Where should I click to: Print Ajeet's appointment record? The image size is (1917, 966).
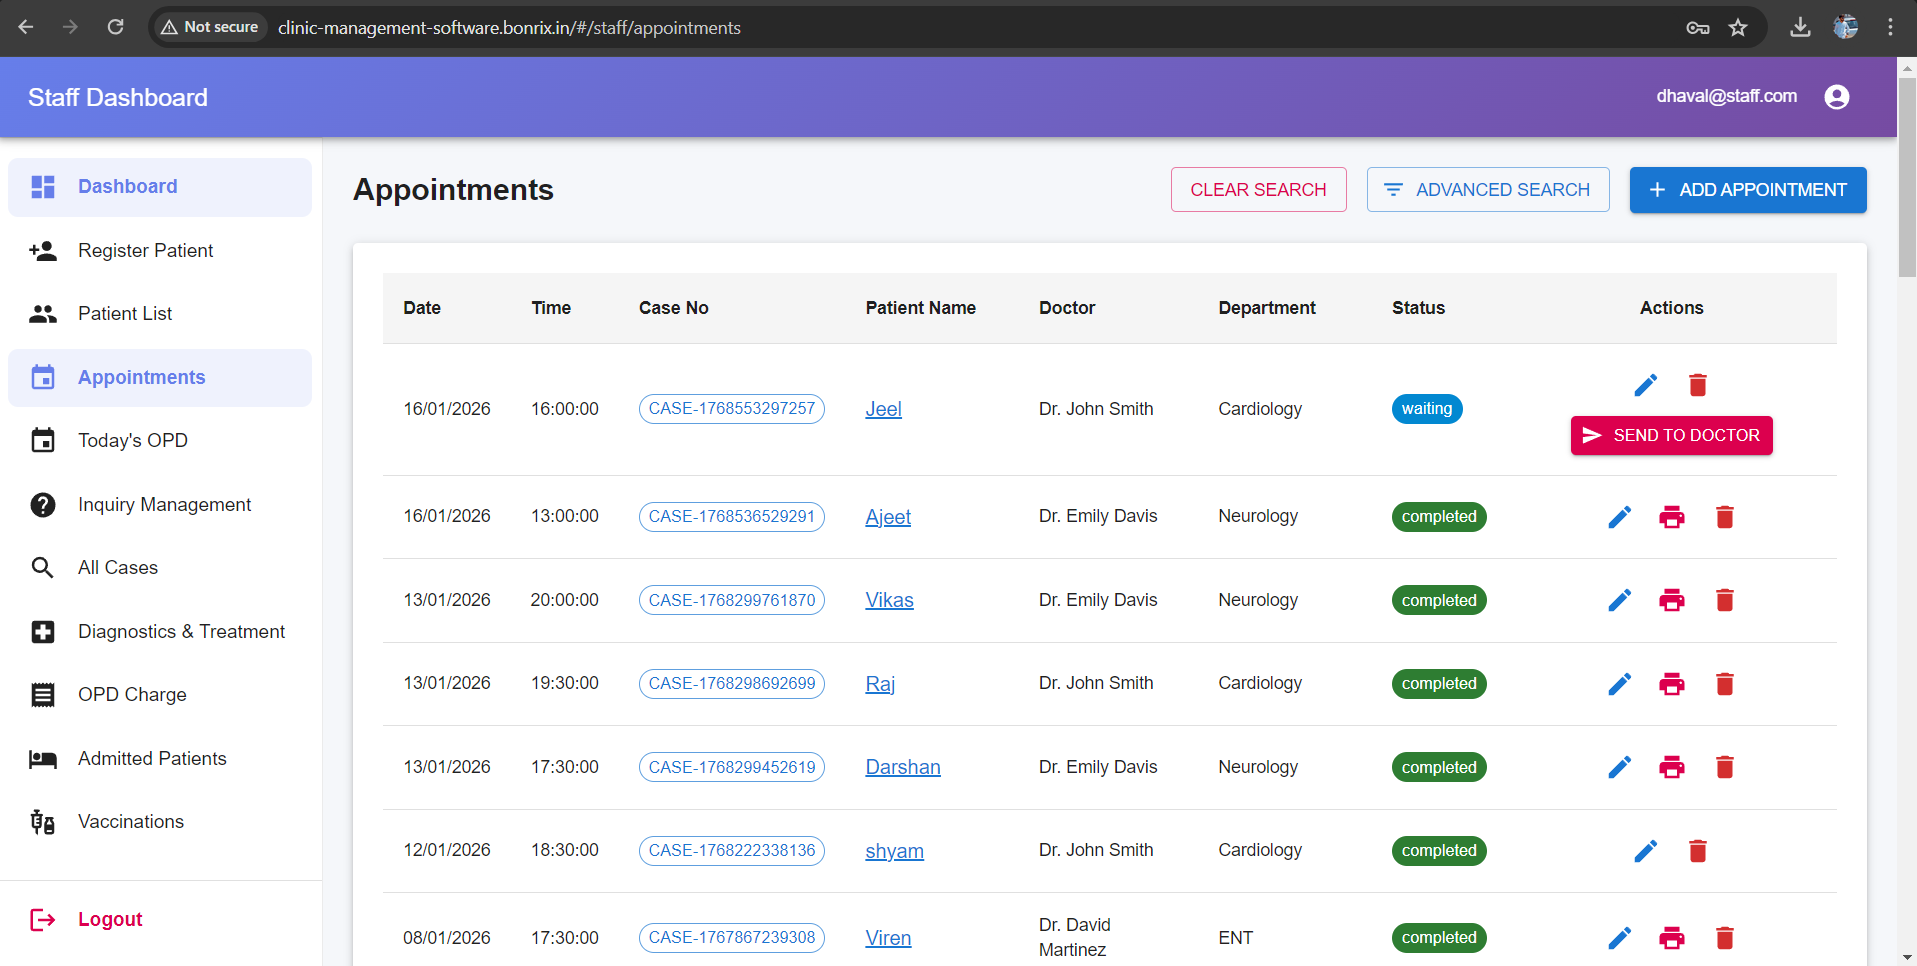pyautogui.click(x=1672, y=517)
